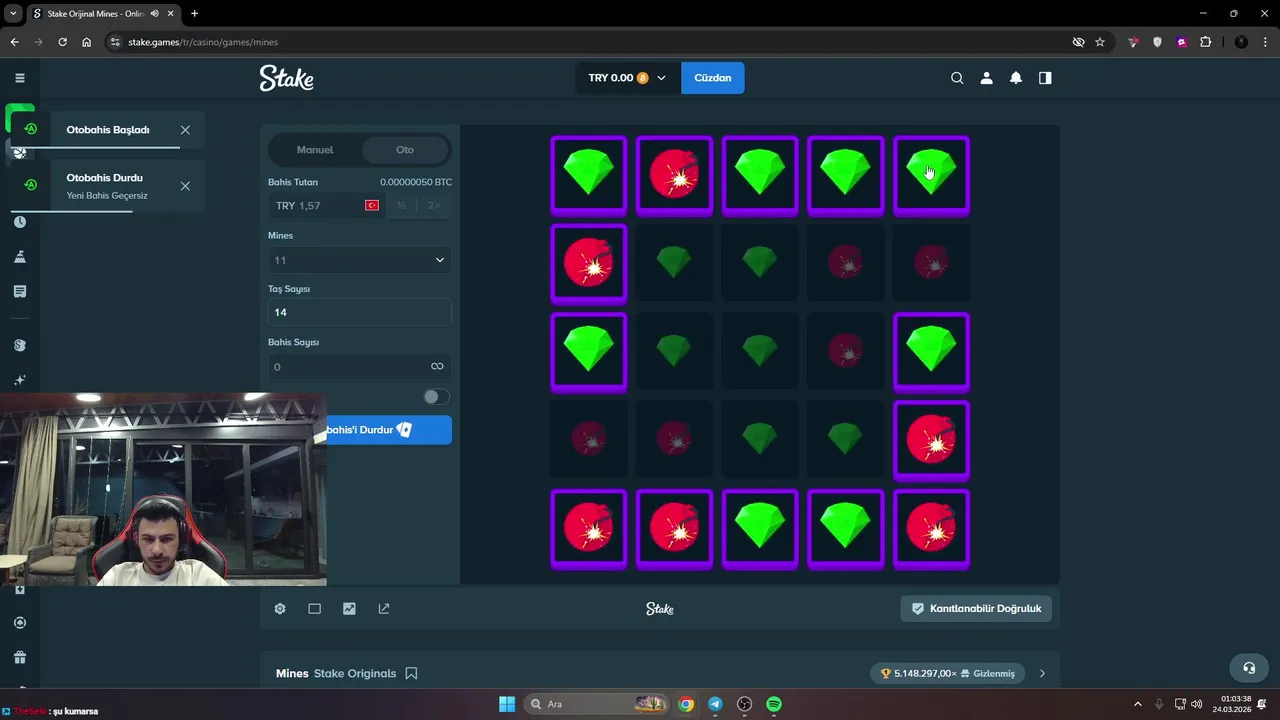Open Spotify from the taskbar
The height and width of the screenshot is (720, 1280).
(774, 704)
